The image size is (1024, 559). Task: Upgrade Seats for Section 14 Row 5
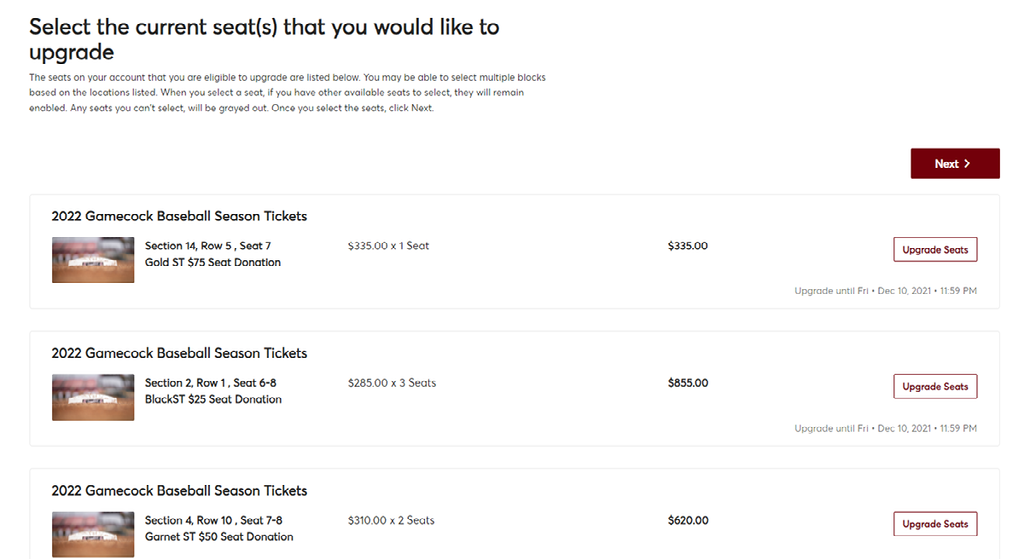934,250
